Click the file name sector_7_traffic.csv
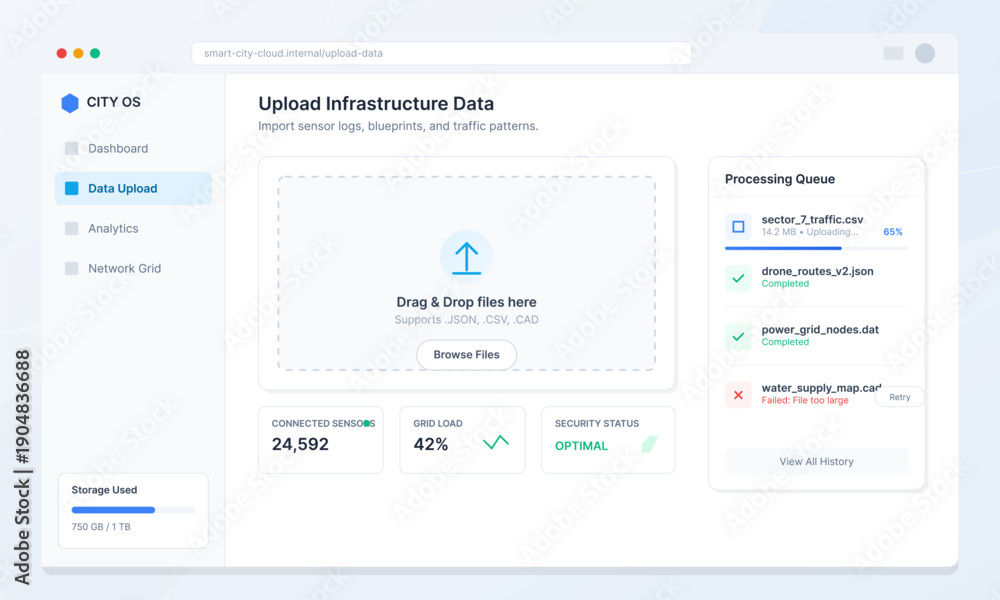This screenshot has height=600, width=1000. point(812,219)
